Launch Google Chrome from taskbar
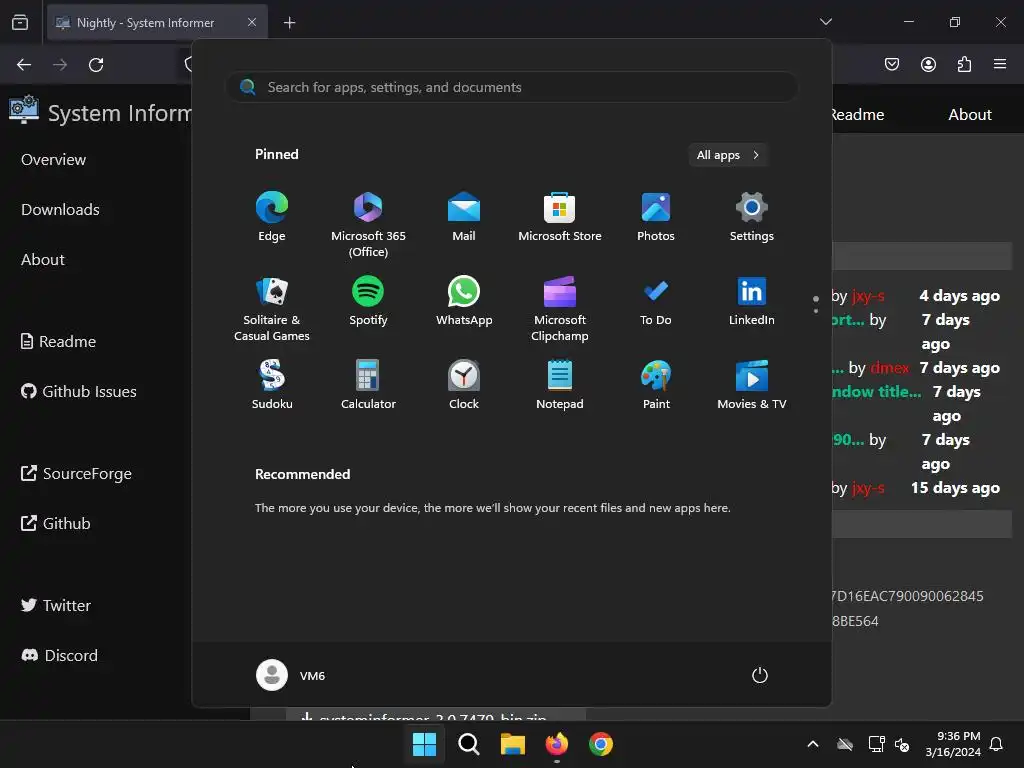 (601, 744)
